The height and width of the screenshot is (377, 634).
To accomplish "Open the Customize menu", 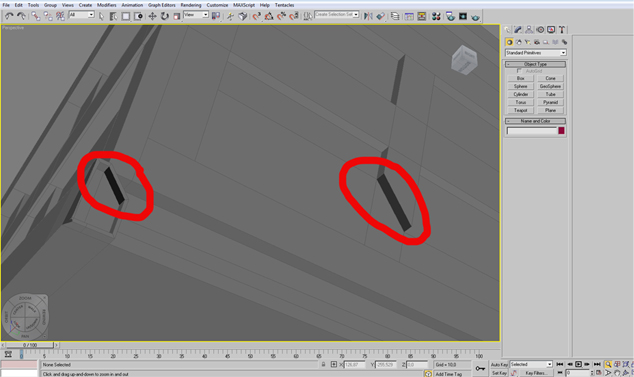I will click(218, 5).
